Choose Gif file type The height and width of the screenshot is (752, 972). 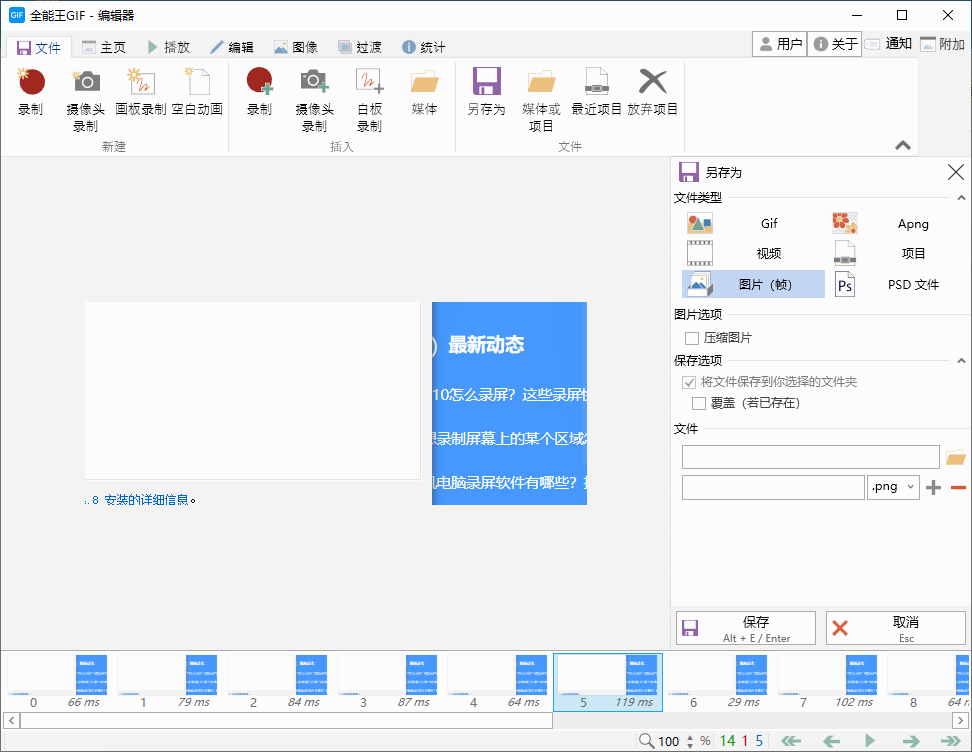click(x=753, y=224)
